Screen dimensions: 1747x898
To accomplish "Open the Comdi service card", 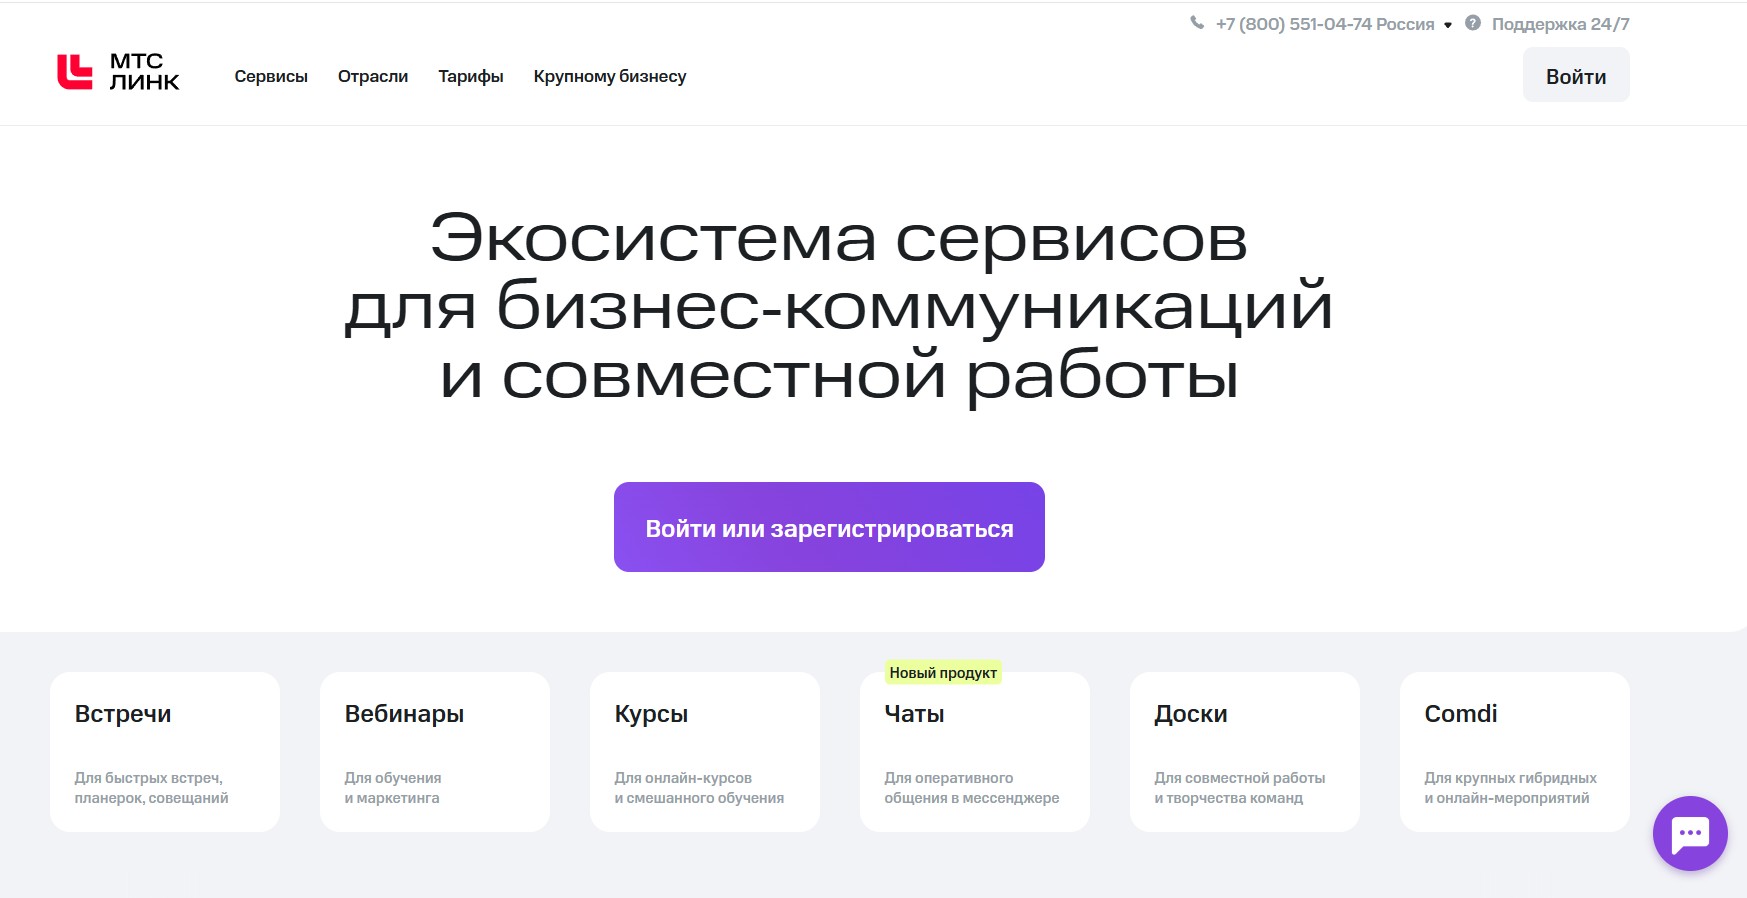I will point(1515,752).
